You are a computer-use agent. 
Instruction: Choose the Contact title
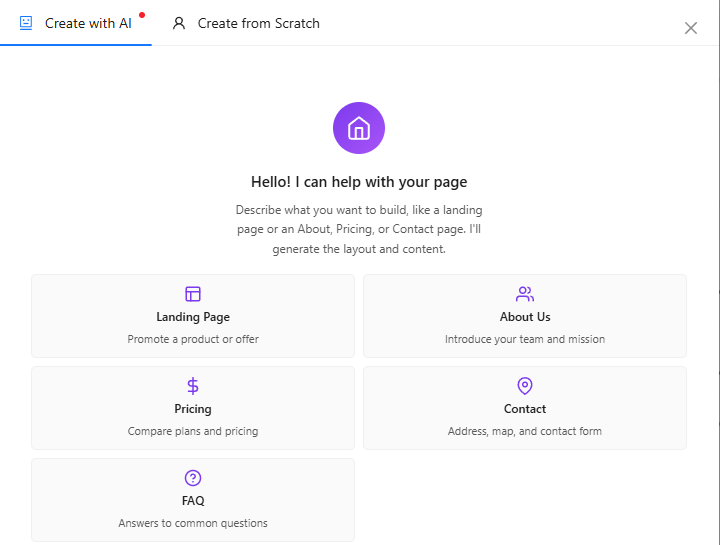tap(525, 409)
